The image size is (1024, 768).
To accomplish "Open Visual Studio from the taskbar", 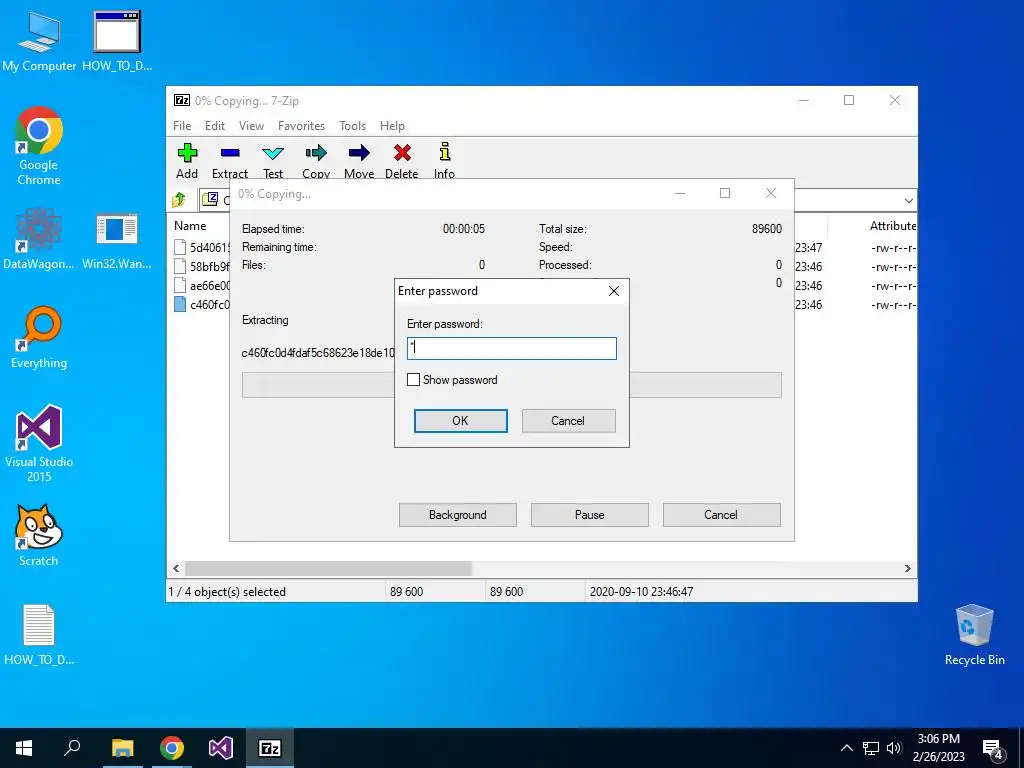I will tap(221, 748).
